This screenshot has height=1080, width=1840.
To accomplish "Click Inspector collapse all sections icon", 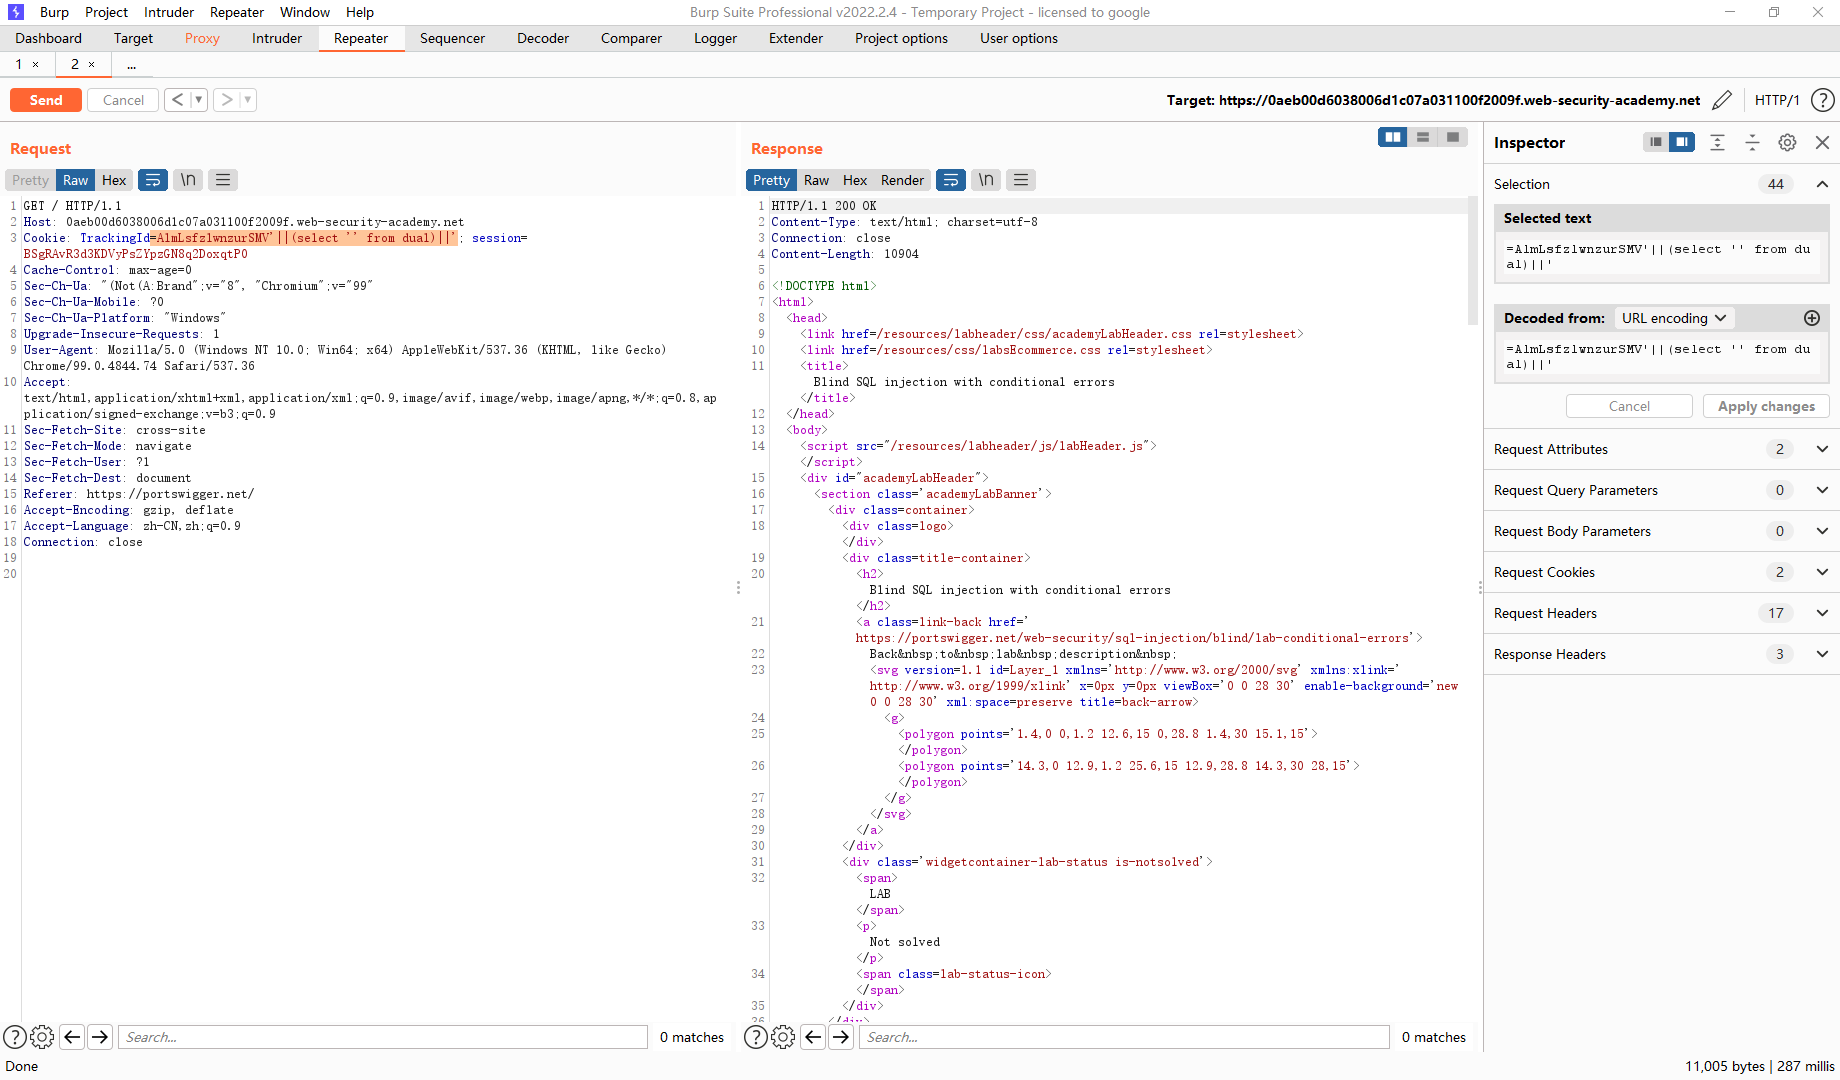I will [1752, 142].
